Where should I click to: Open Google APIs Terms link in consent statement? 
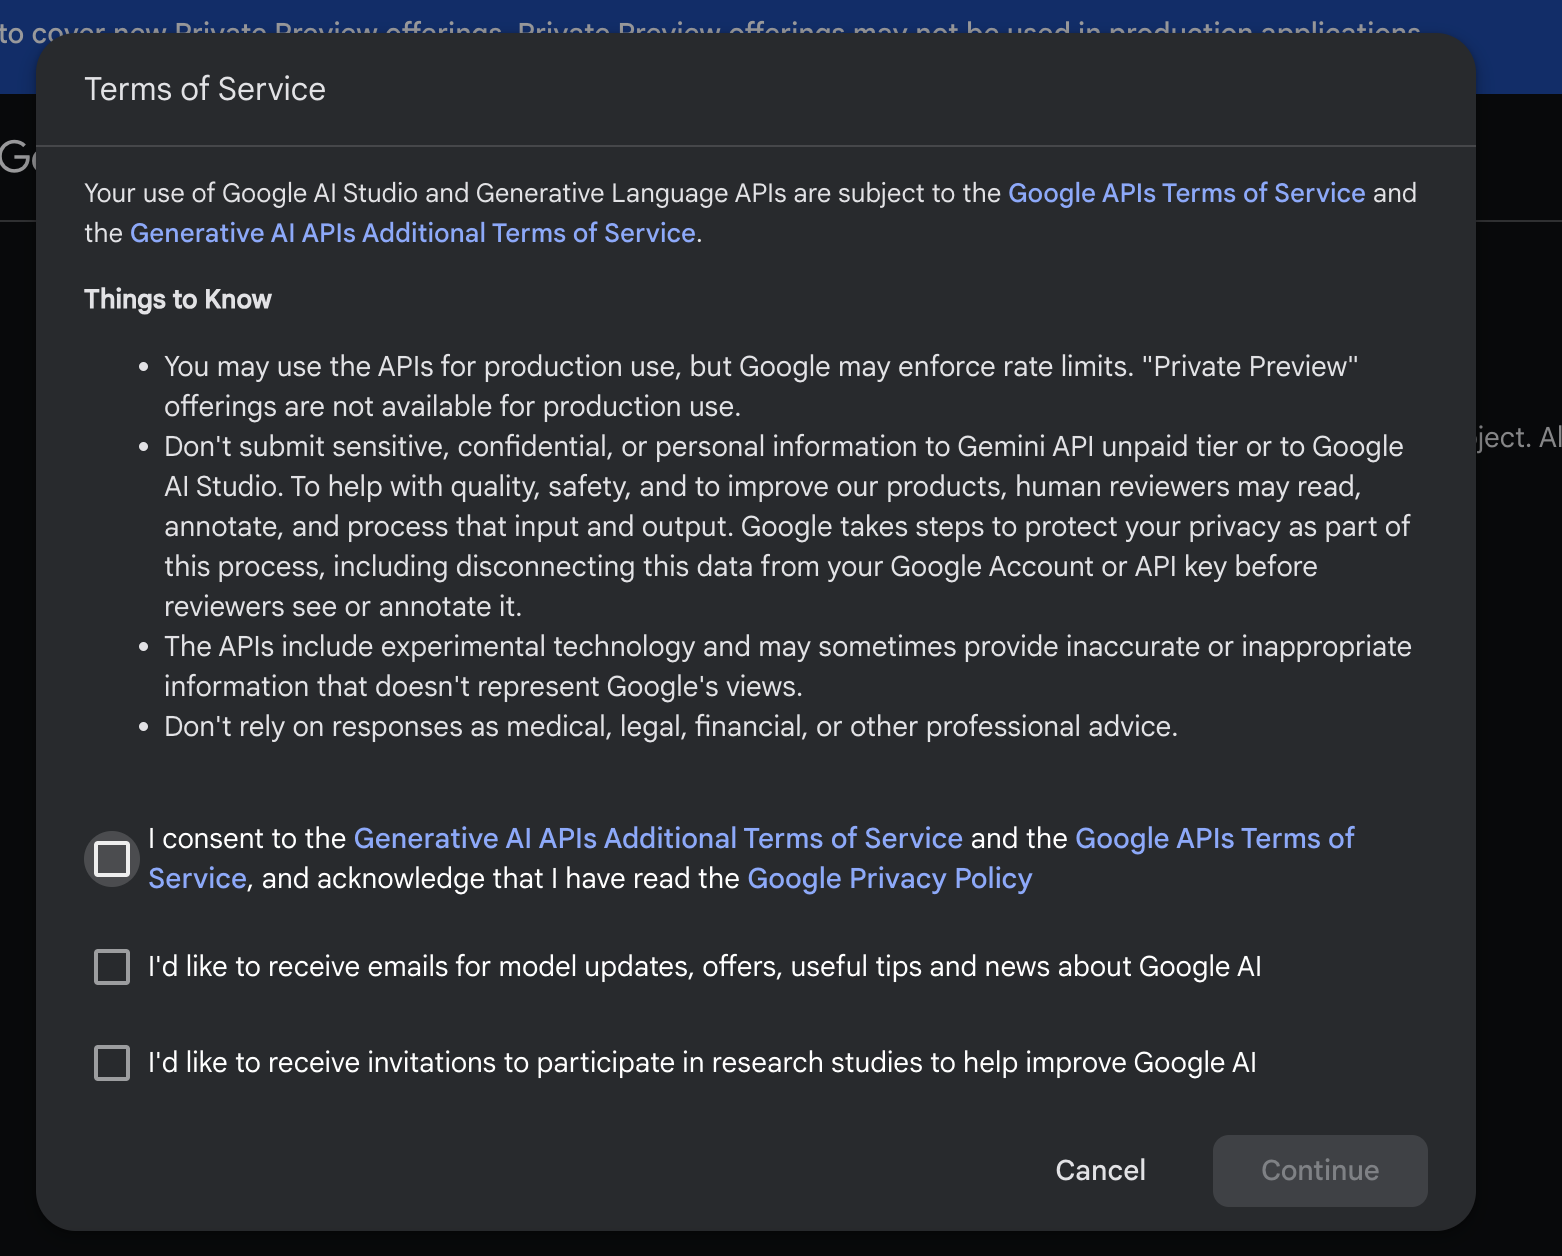[x=1214, y=838]
